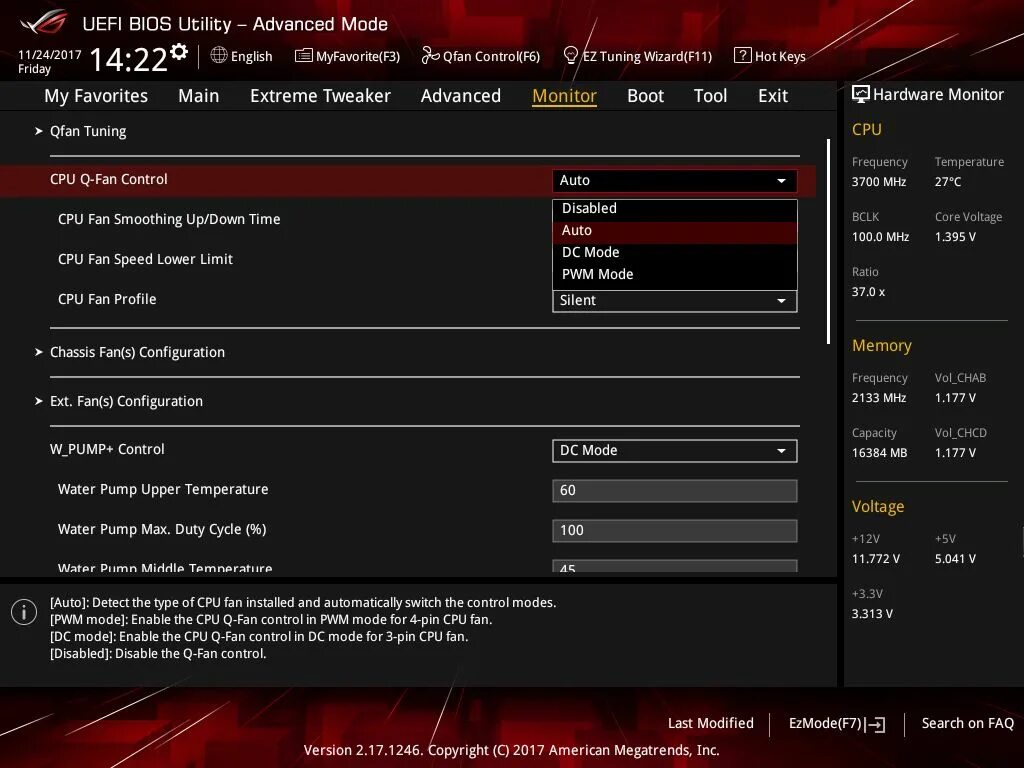Click the Capacity 16384 MB value
The image size is (1024, 768).
(x=879, y=452)
